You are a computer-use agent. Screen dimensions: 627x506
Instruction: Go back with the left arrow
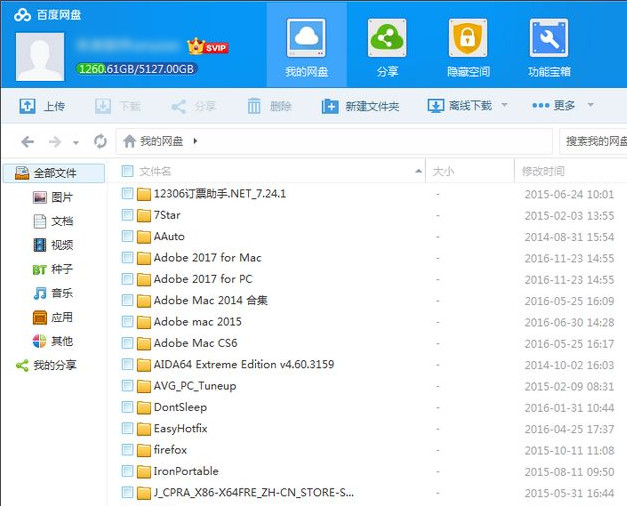point(28,142)
